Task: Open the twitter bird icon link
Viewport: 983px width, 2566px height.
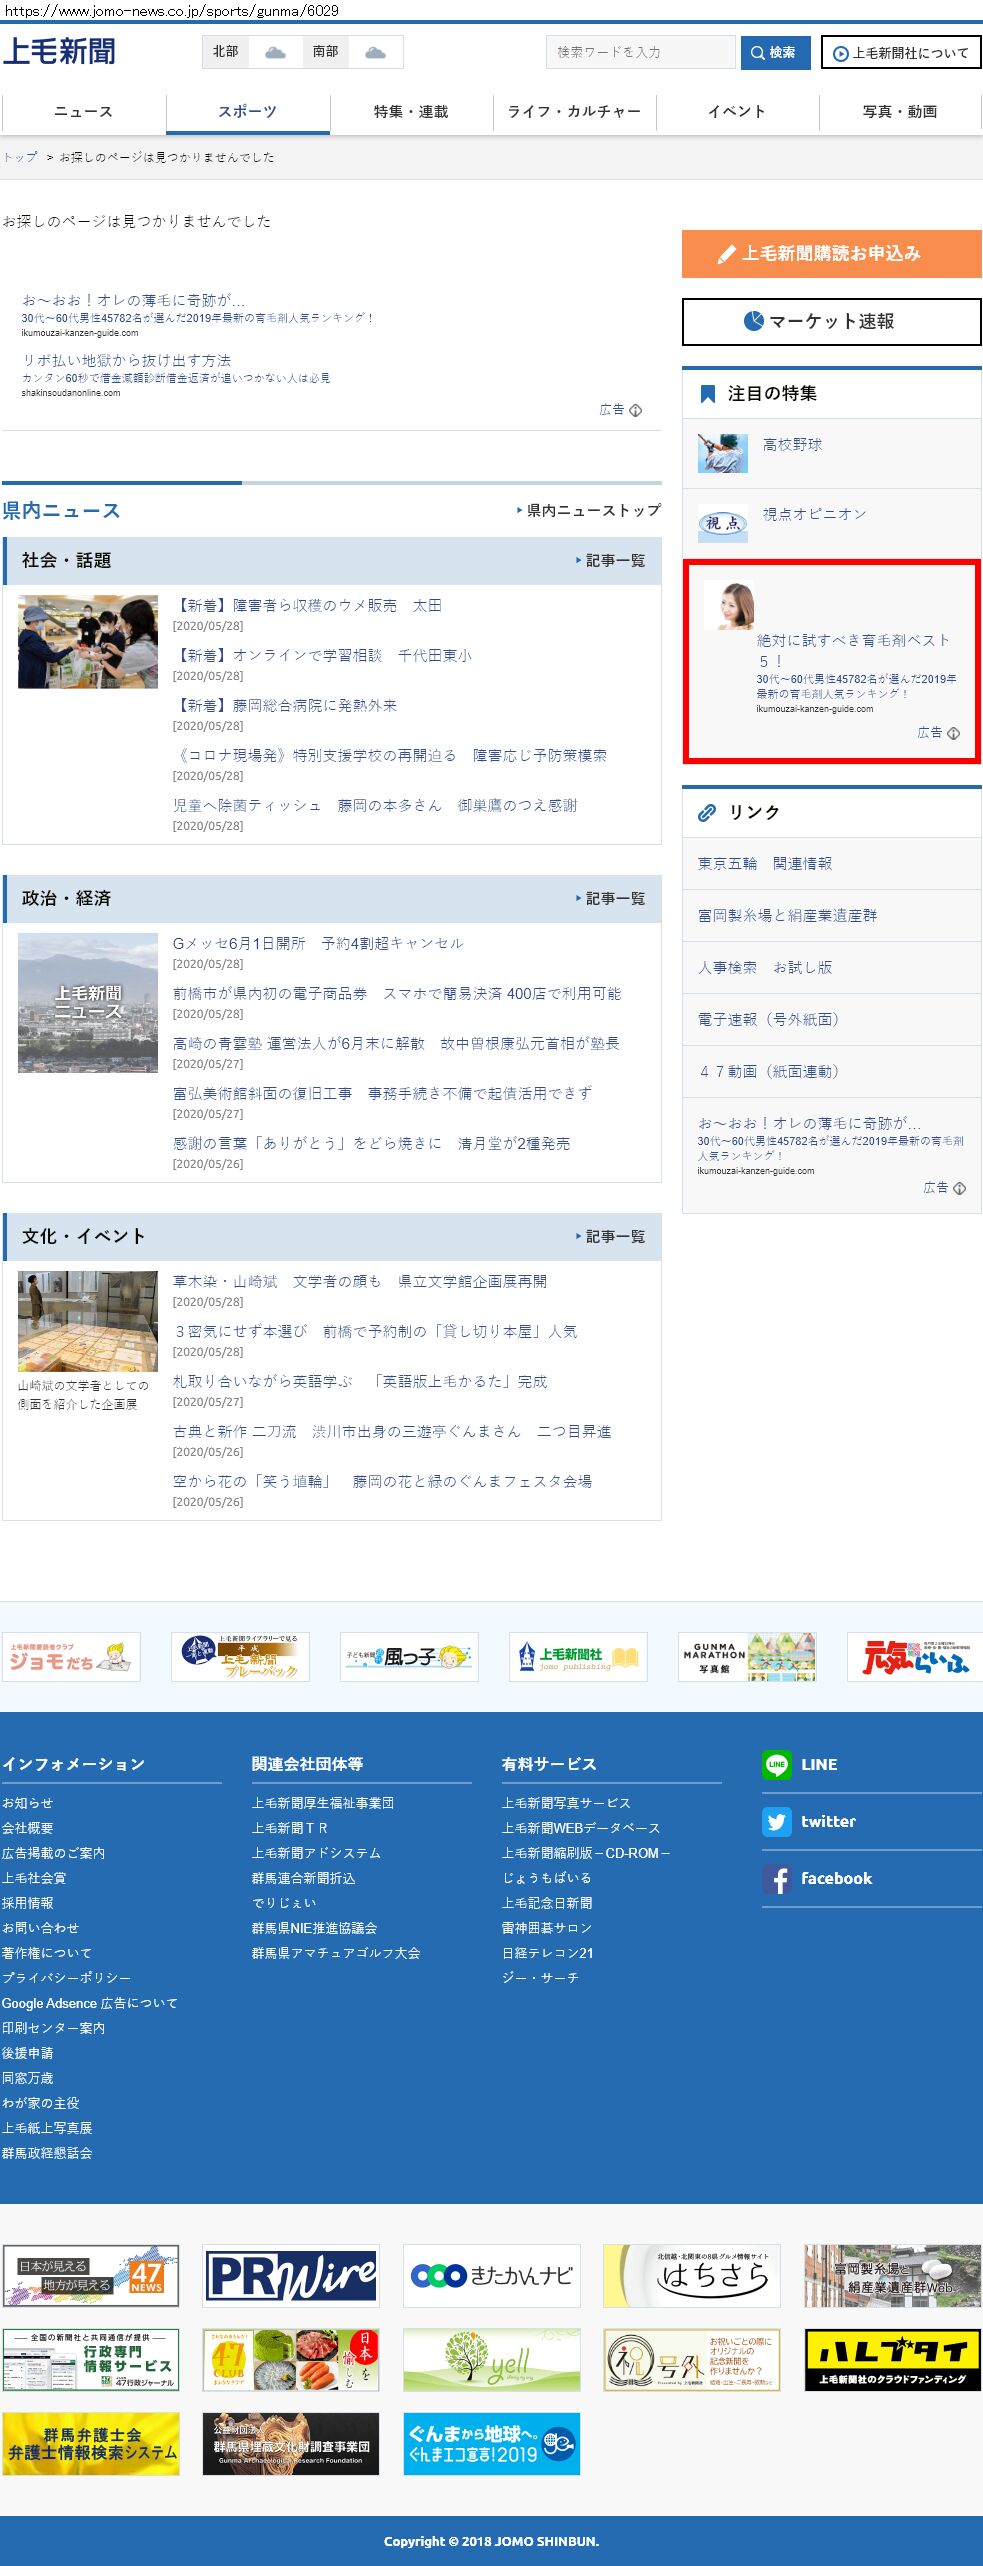Action: click(x=776, y=1821)
